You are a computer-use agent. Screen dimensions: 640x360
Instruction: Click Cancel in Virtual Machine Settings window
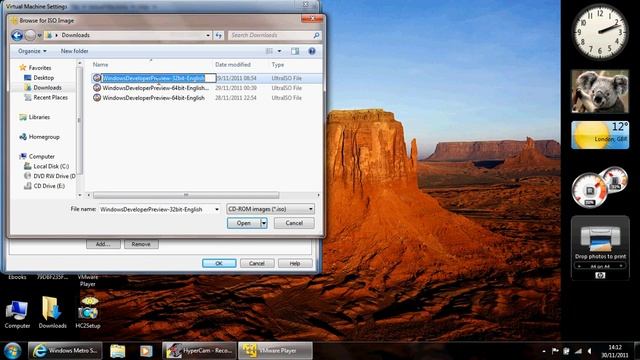point(257,263)
